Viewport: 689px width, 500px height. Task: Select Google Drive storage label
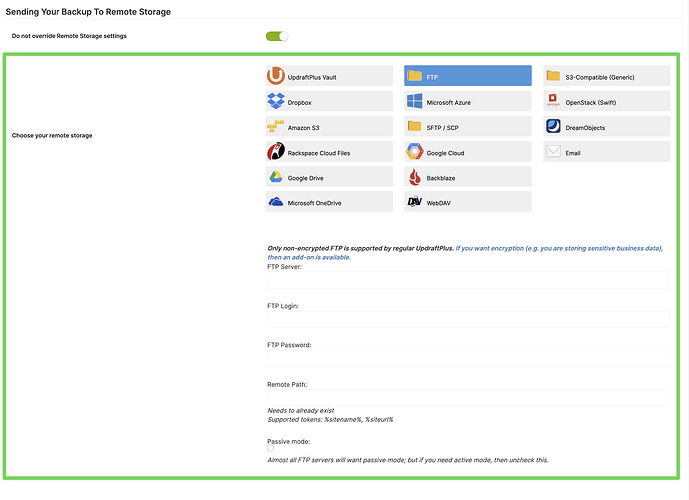click(305, 178)
